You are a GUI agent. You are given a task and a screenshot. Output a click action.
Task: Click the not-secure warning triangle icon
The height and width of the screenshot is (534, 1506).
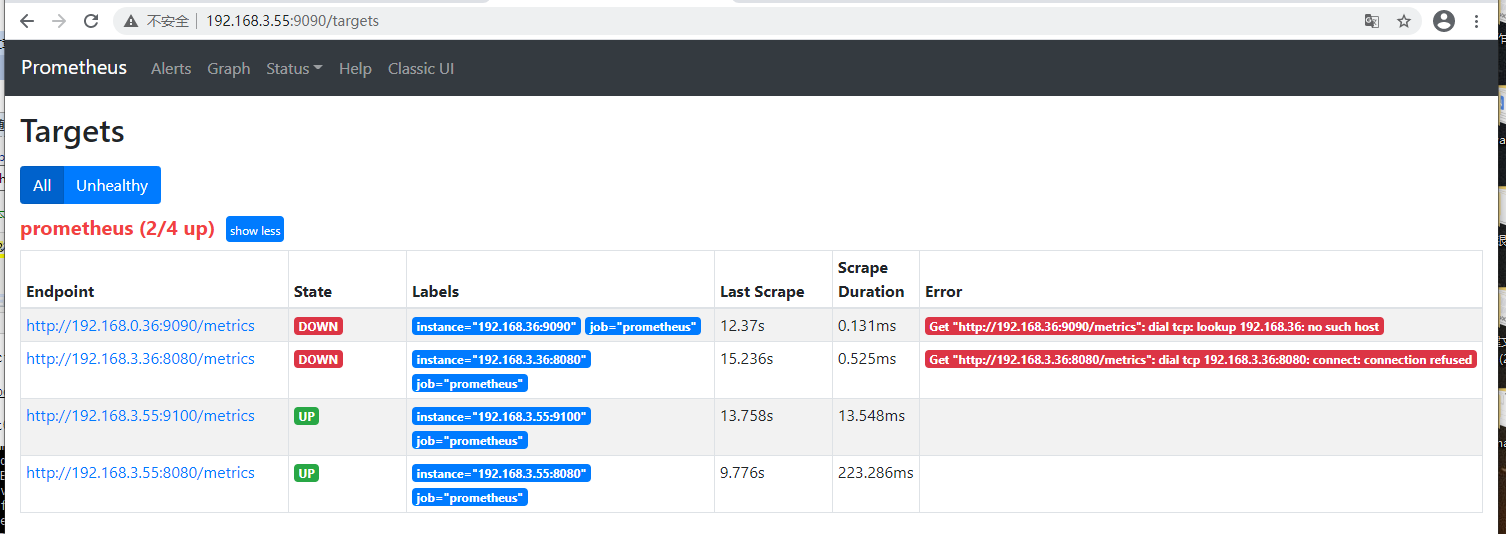click(131, 21)
